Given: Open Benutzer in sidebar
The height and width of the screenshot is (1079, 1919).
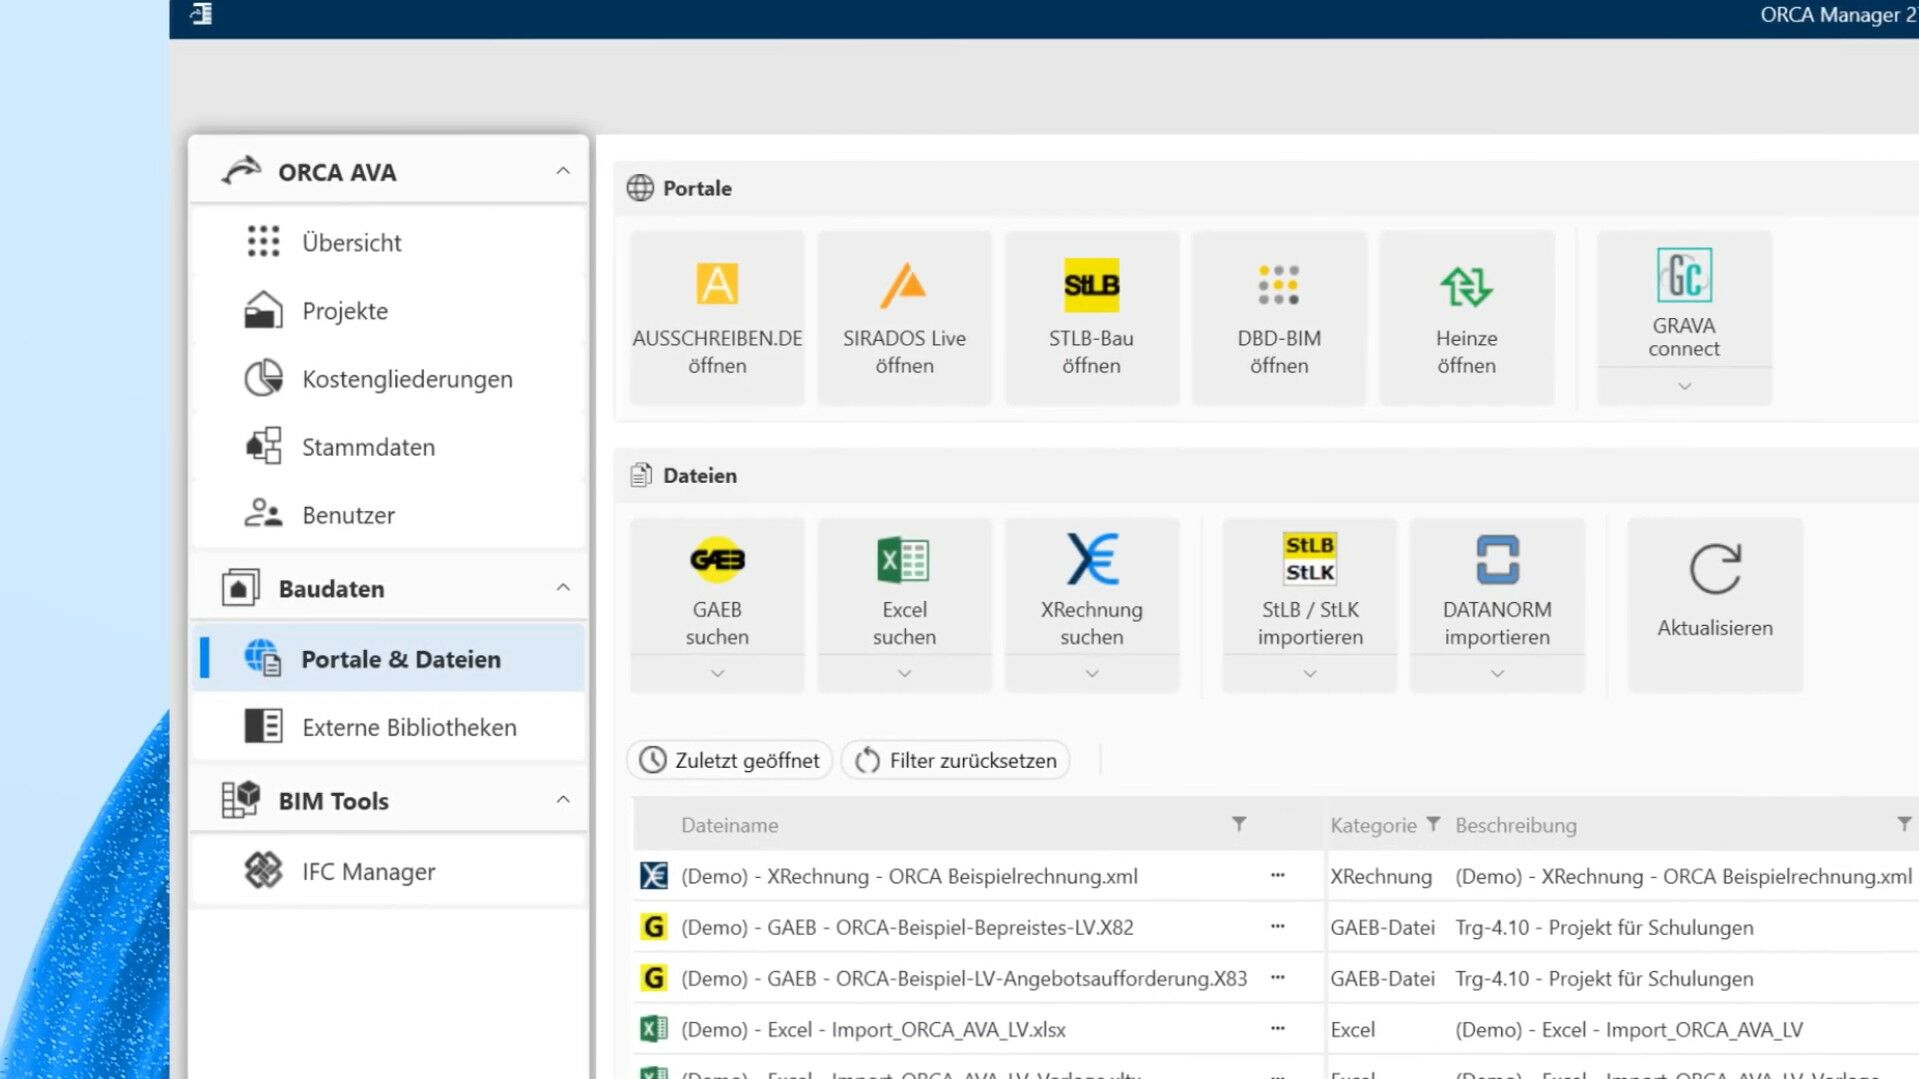Looking at the screenshot, I should click(388, 515).
